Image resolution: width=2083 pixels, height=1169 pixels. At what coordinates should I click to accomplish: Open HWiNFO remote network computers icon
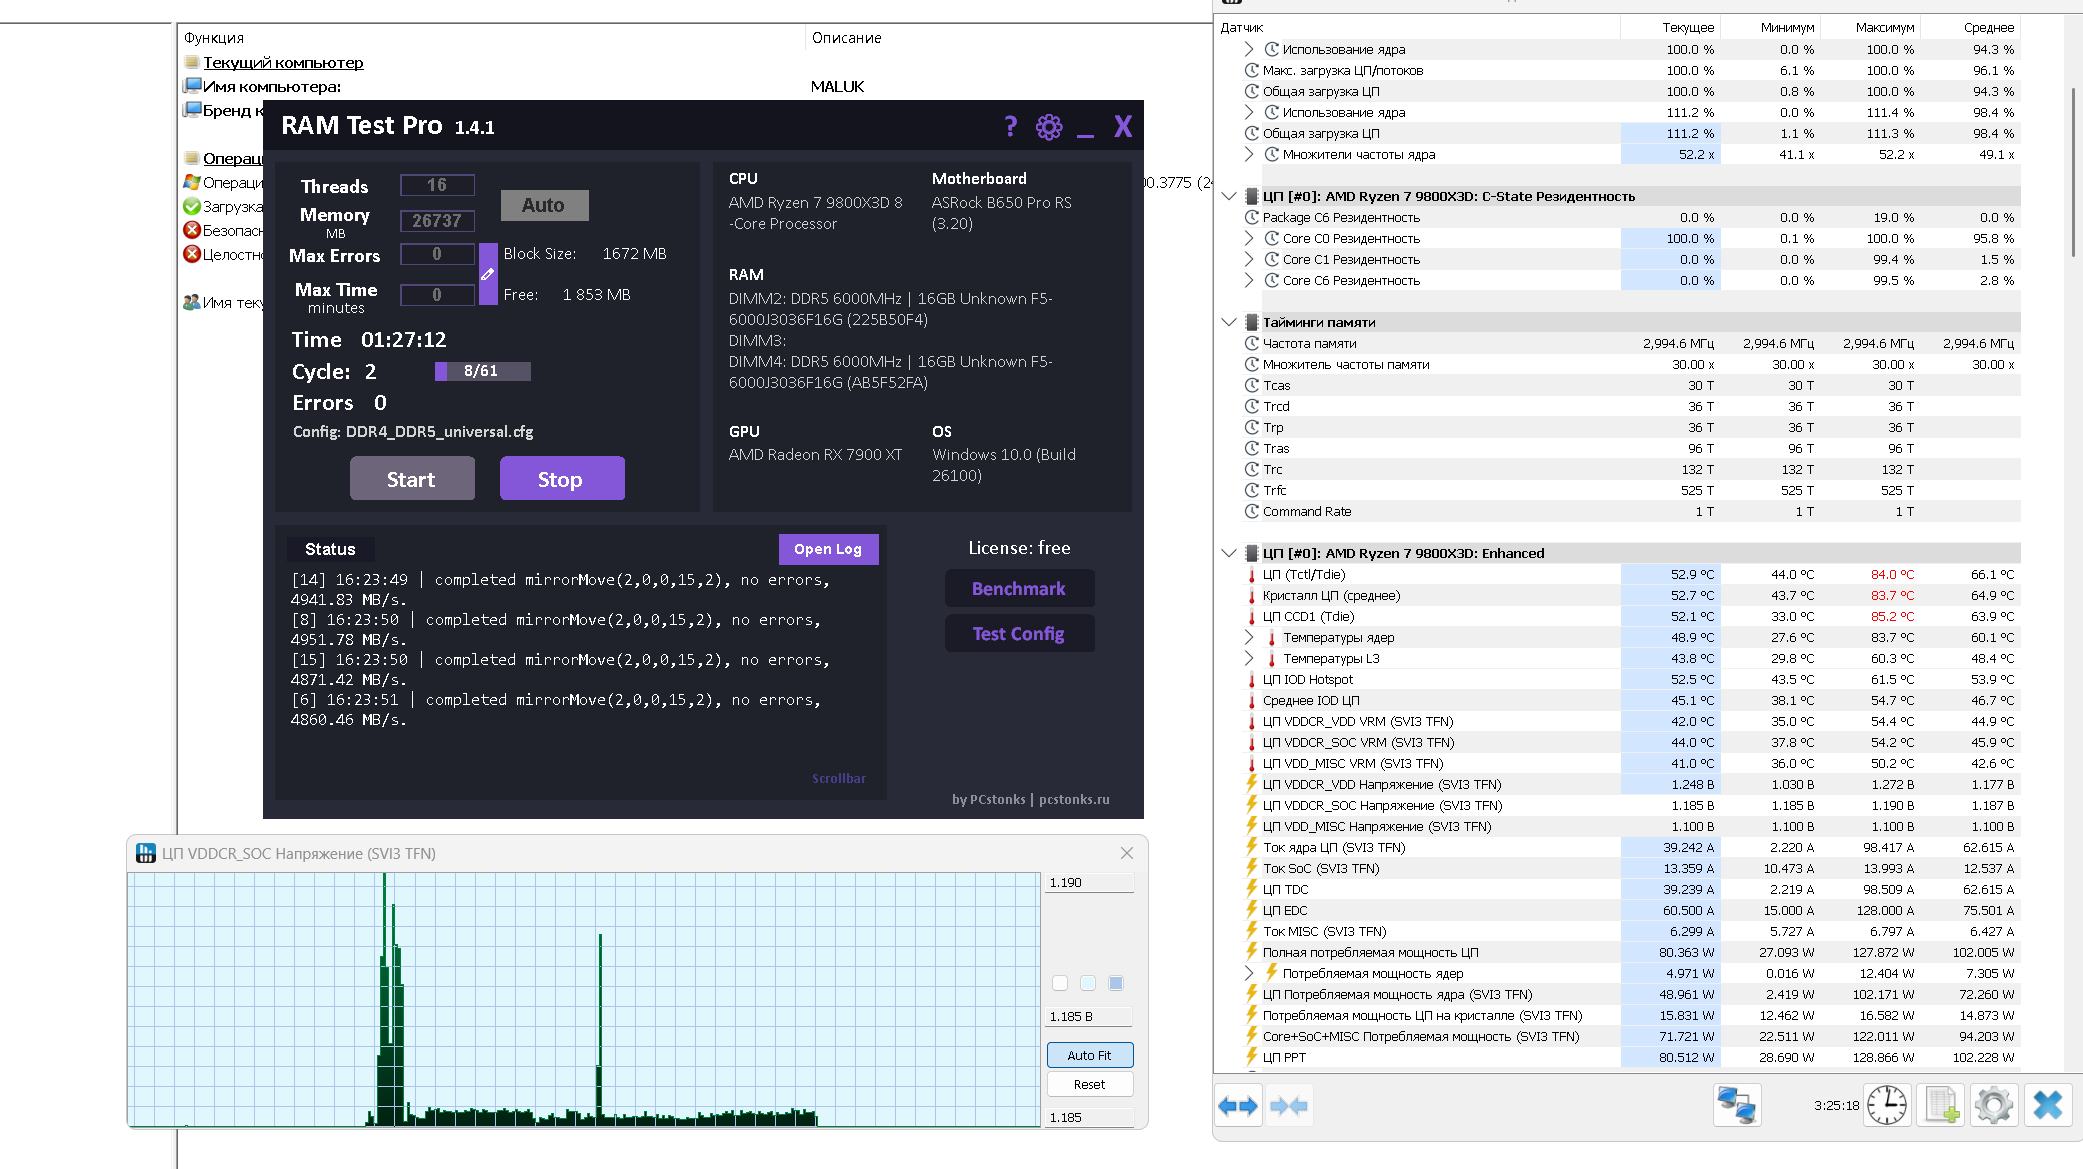click(x=1737, y=1106)
